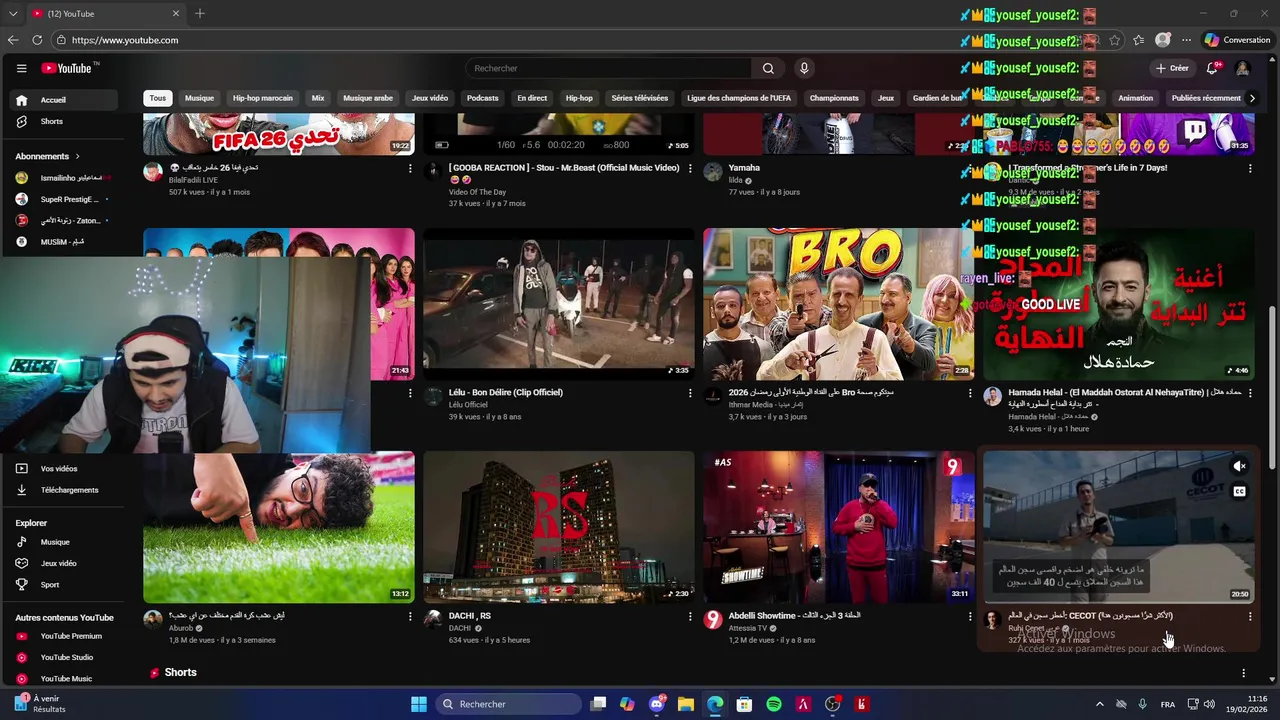This screenshot has width=1280, height=720.
Task: Open Spotify from the taskbar
Action: click(x=773, y=704)
